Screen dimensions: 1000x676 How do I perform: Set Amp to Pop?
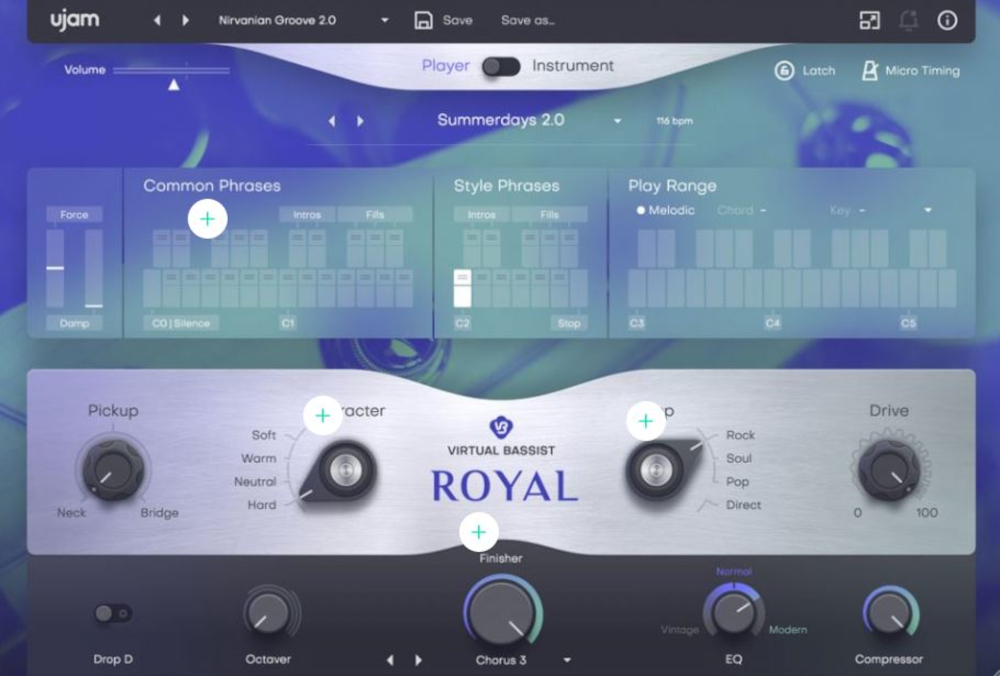click(737, 481)
